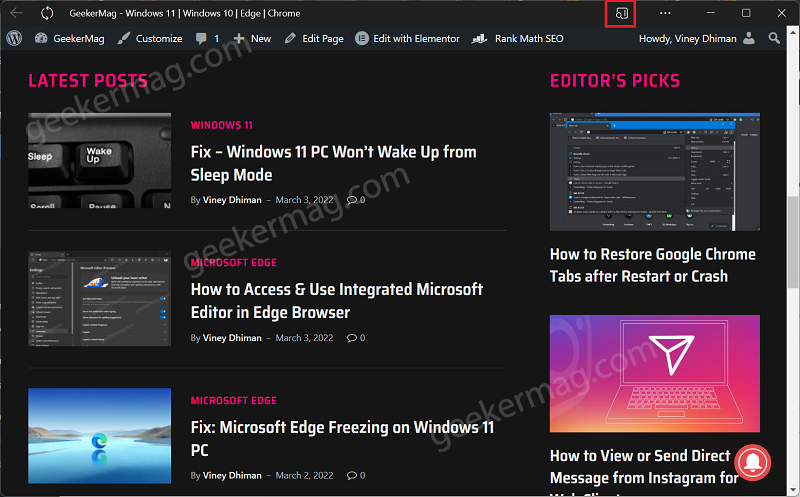The width and height of the screenshot is (800, 497).
Task: Choose Edit with Elementor
Action: pyautogui.click(x=416, y=39)
